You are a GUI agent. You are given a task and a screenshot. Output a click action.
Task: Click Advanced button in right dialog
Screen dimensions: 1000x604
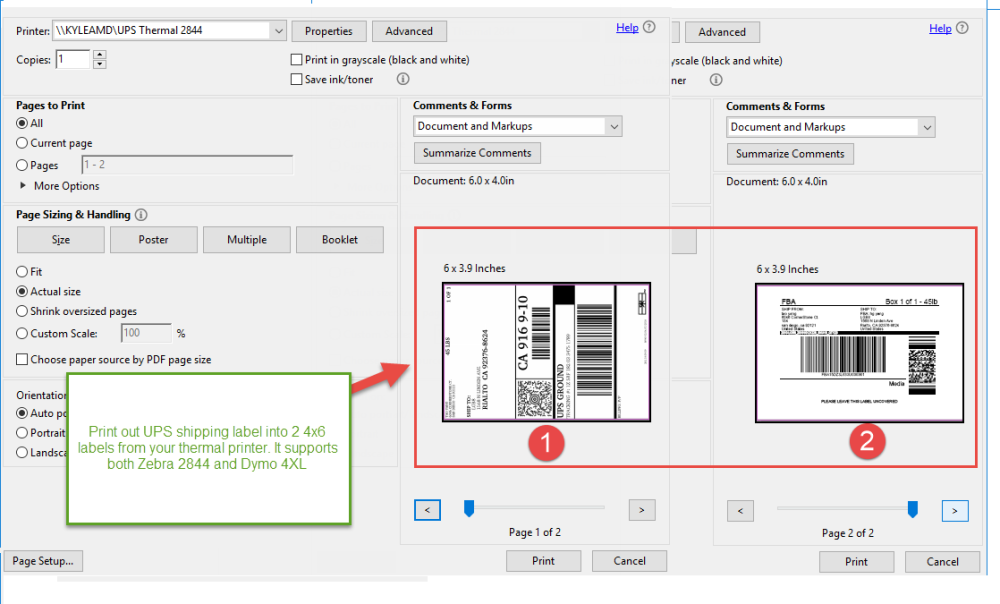tap(722, 32)
